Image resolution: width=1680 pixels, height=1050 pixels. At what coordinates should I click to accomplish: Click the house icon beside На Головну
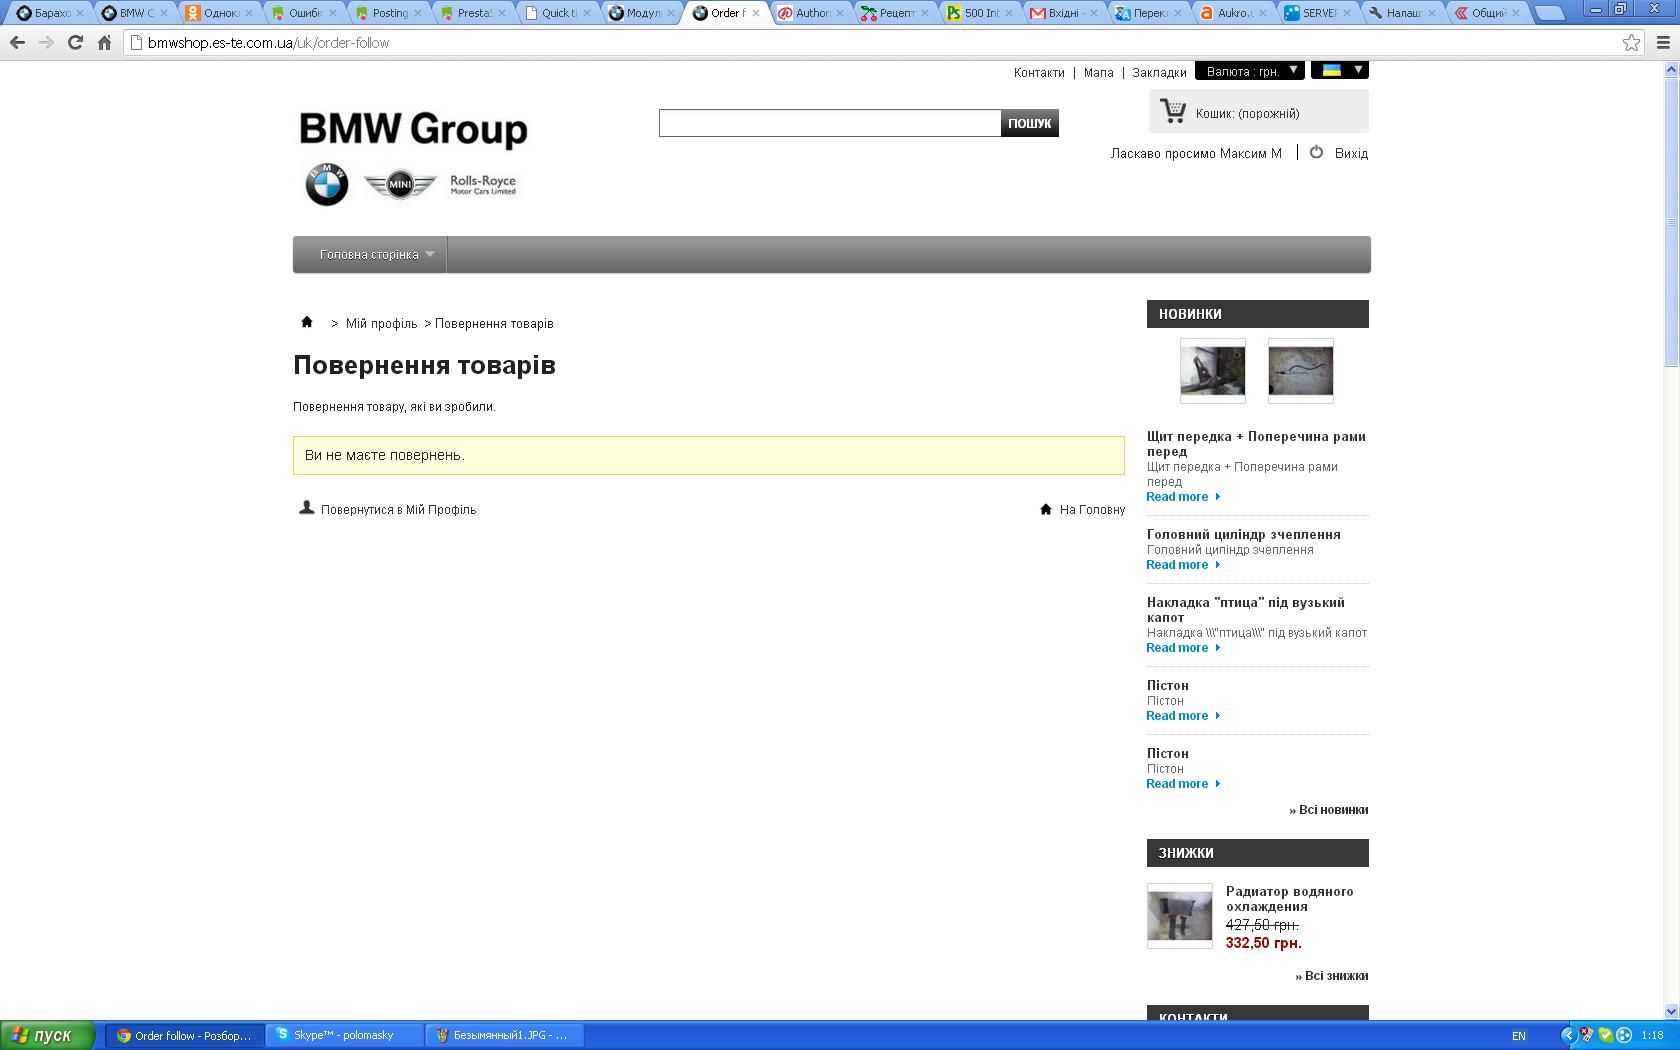1046,509
